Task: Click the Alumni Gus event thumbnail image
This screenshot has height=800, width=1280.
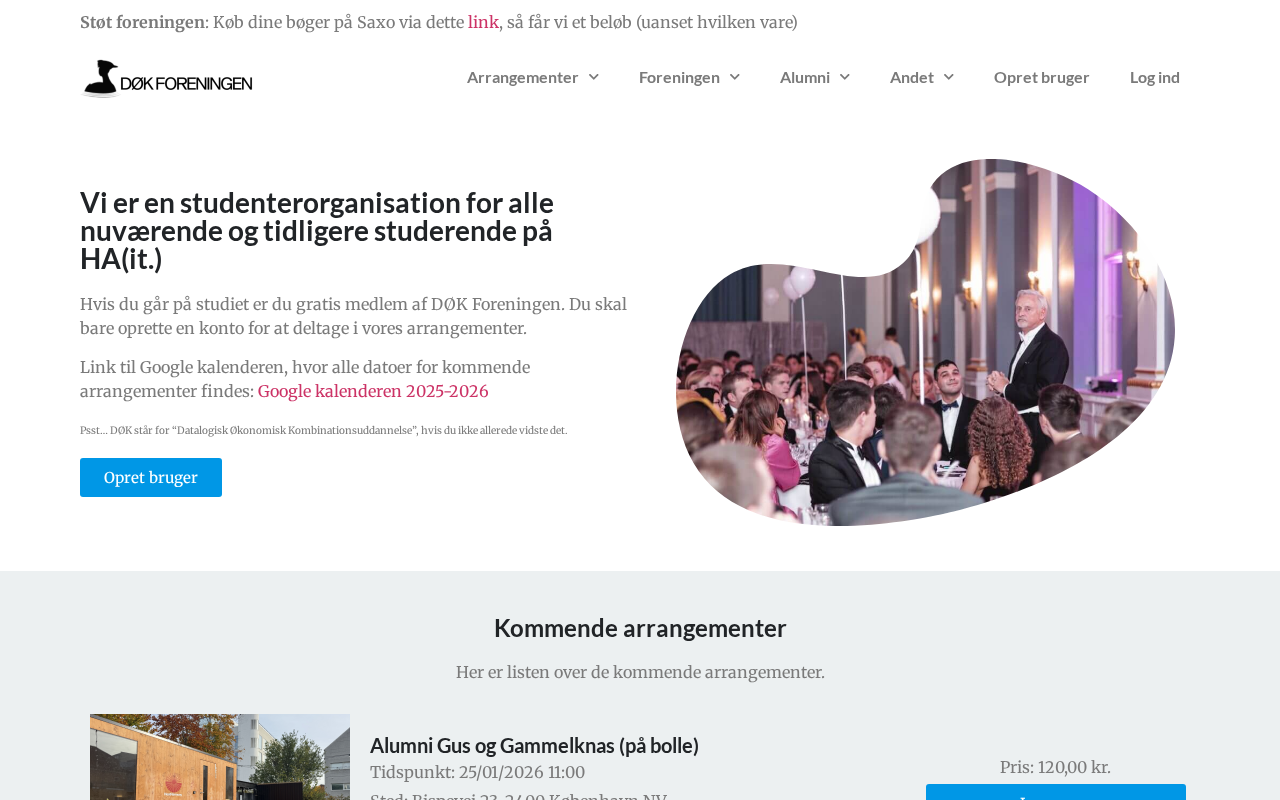Action: tap(220, 757)
